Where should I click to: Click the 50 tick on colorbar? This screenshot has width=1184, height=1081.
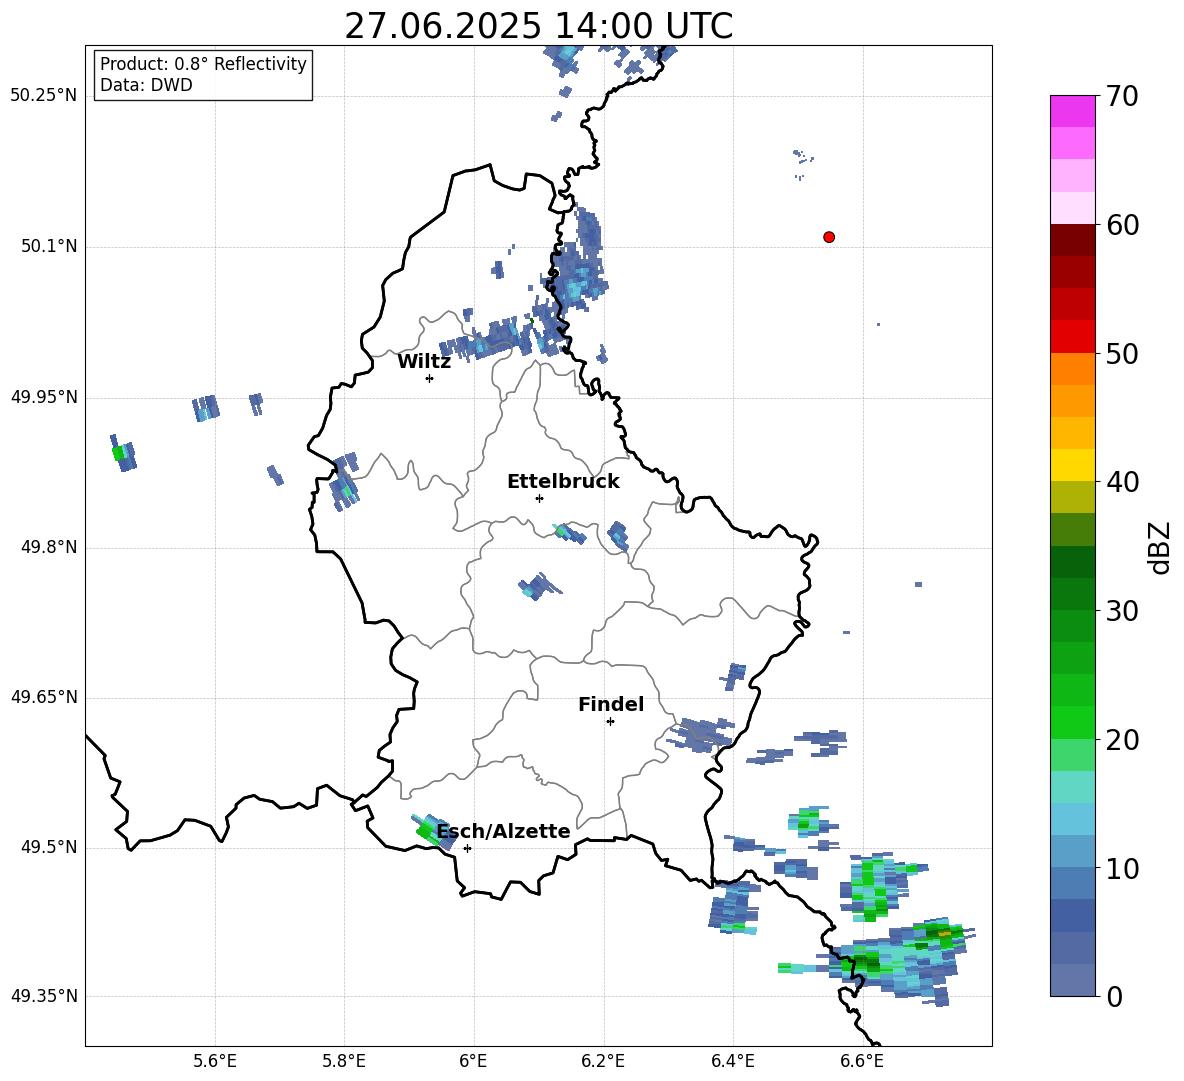click(1122, 353)
